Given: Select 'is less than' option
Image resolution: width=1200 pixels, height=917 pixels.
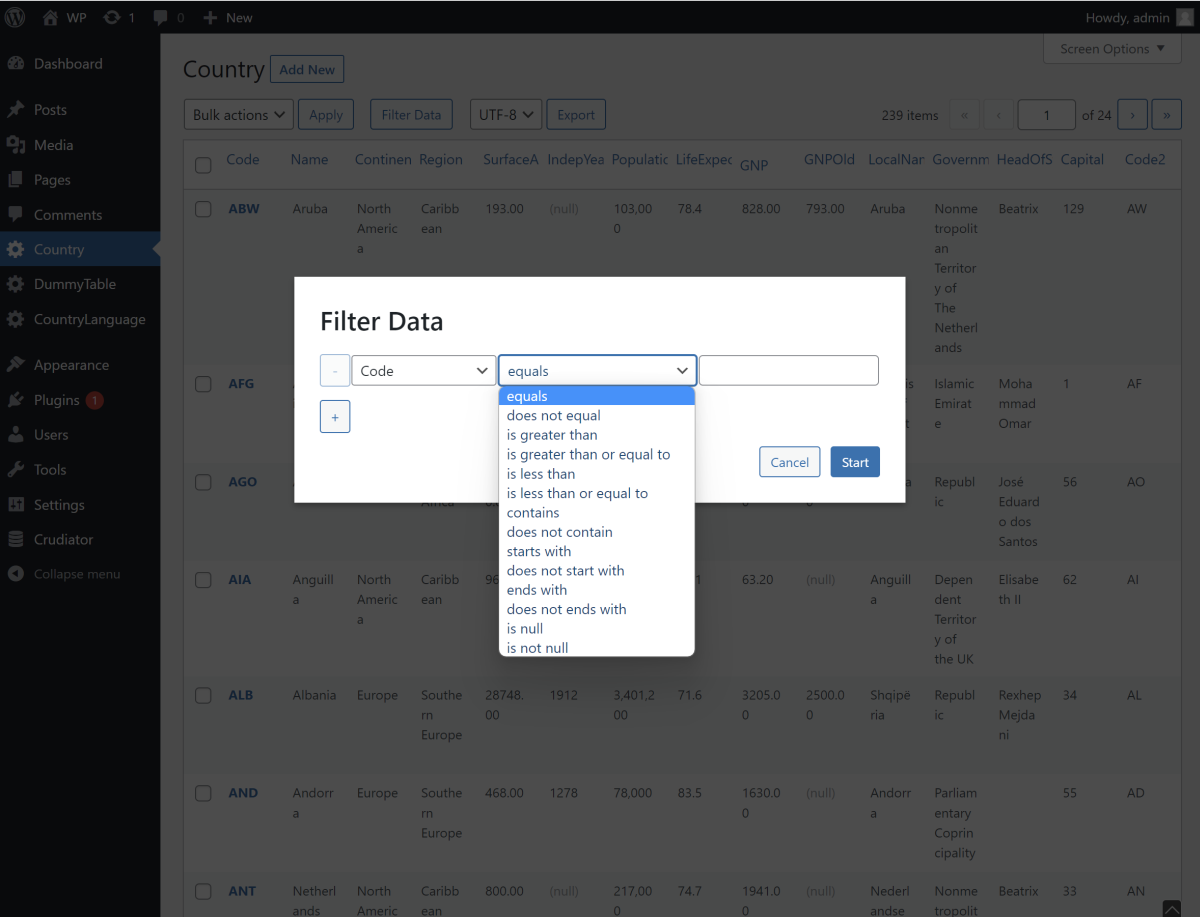Looking at the screenshot, I should pyautogui.click(x=597, y=474).
